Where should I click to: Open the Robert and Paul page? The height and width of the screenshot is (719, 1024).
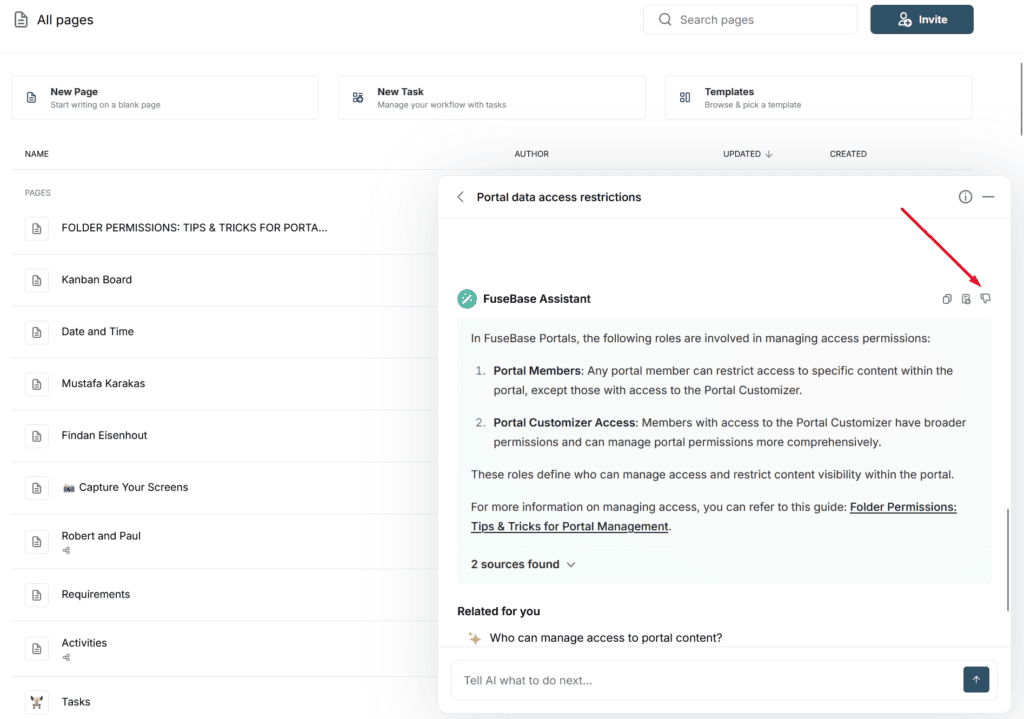coord(101,535)
